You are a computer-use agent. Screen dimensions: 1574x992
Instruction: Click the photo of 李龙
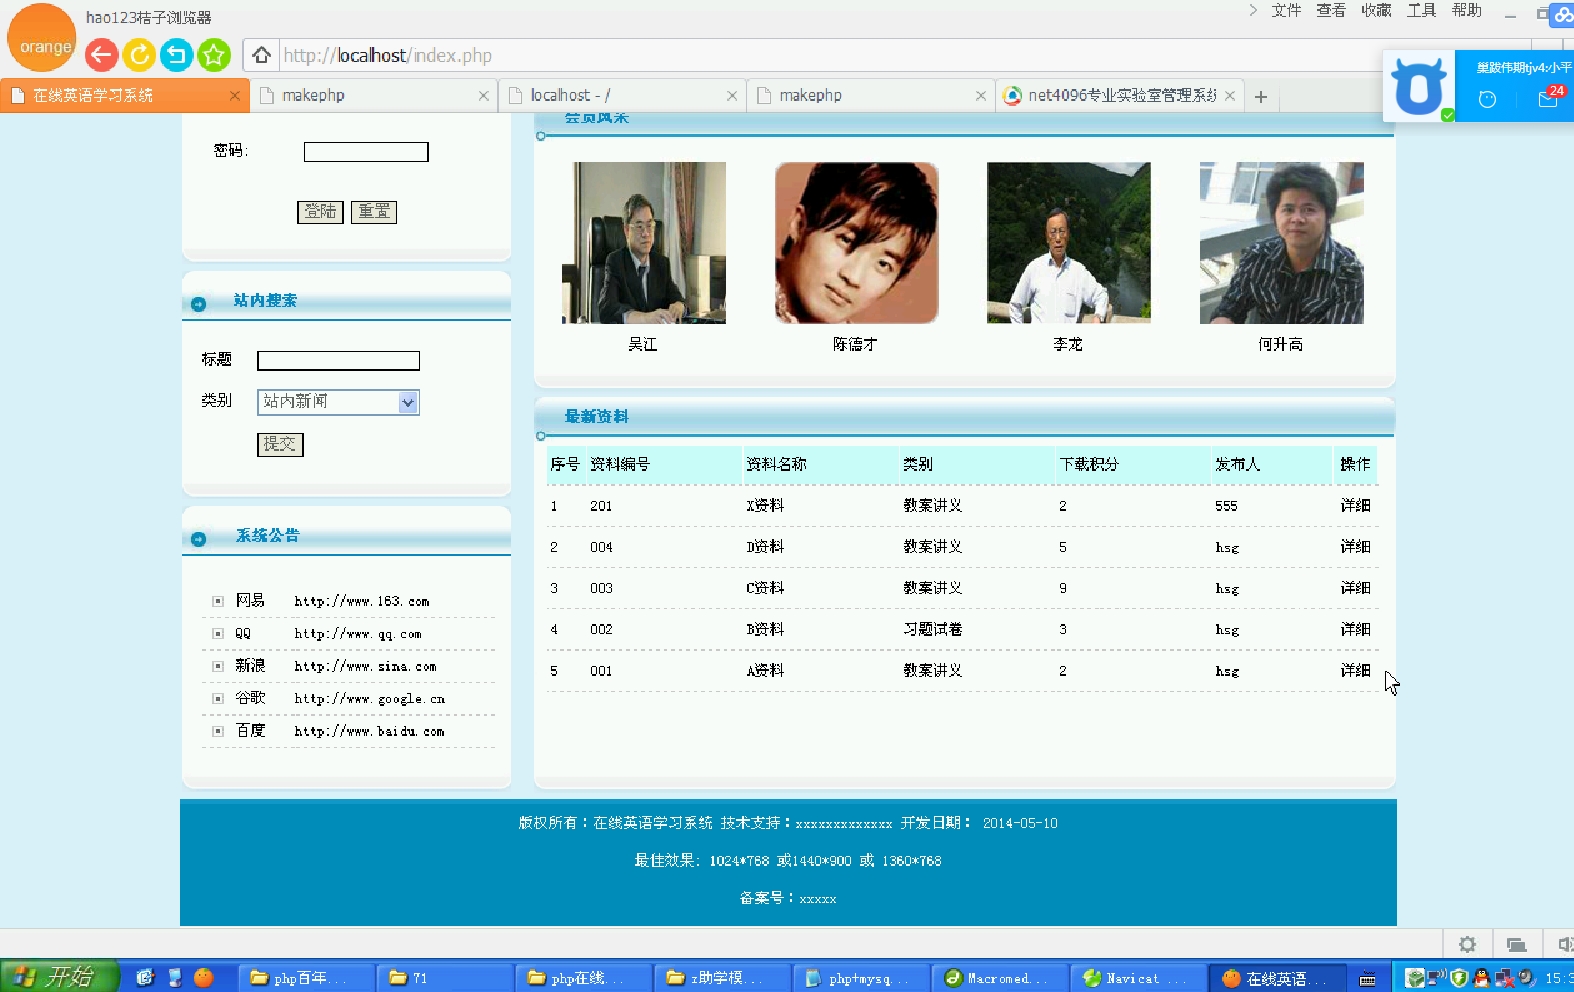(x=1069, y=243)
